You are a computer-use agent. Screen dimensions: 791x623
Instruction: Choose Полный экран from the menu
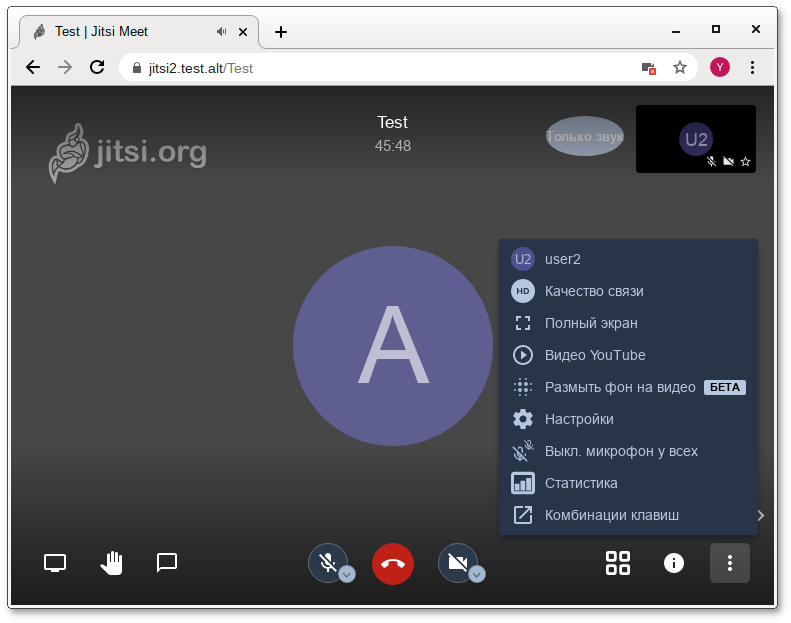coord(629,323)
